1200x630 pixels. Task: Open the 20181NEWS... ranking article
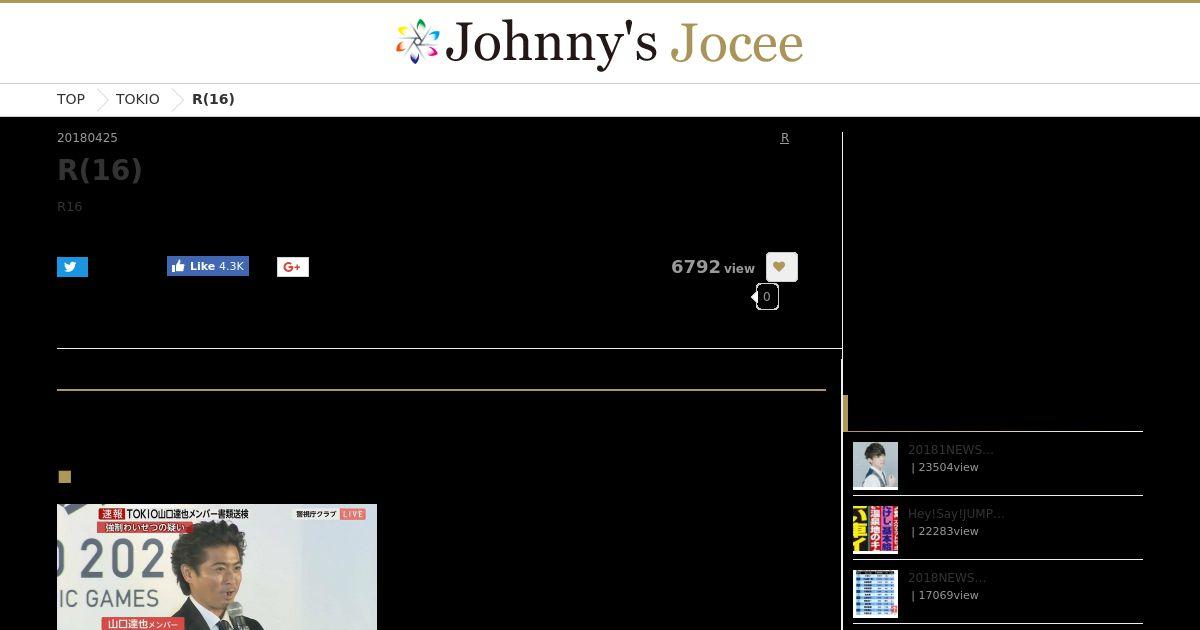tap(950, 450)
